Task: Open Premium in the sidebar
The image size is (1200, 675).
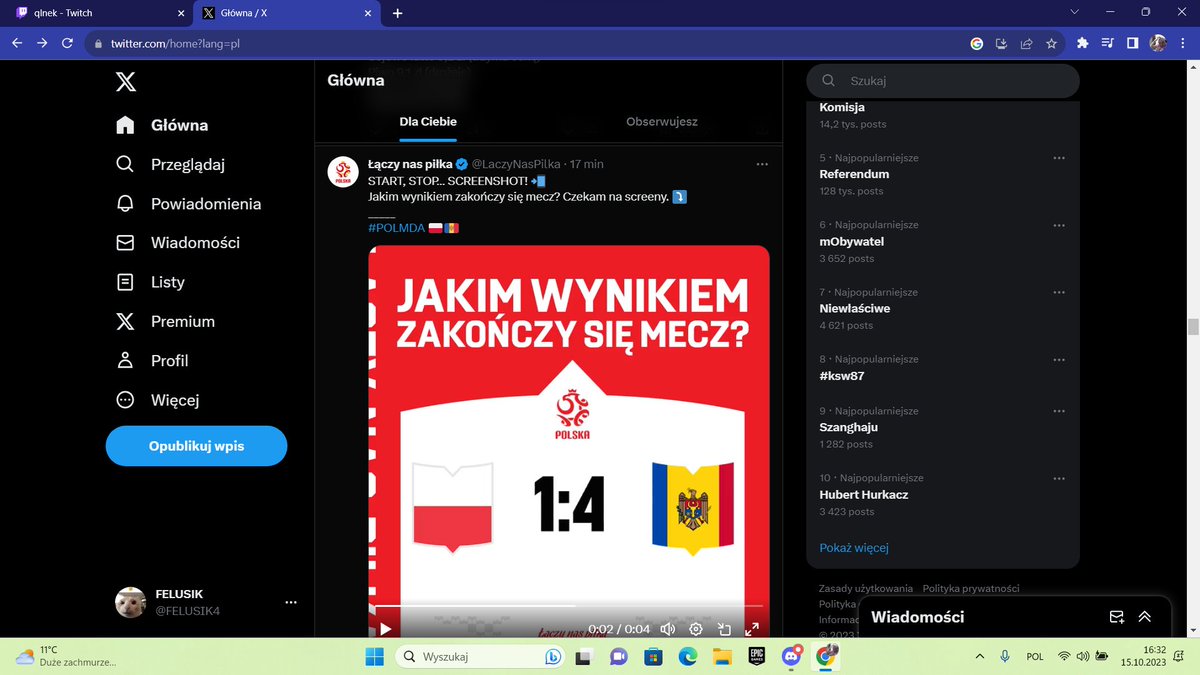Action: (165, 321)
